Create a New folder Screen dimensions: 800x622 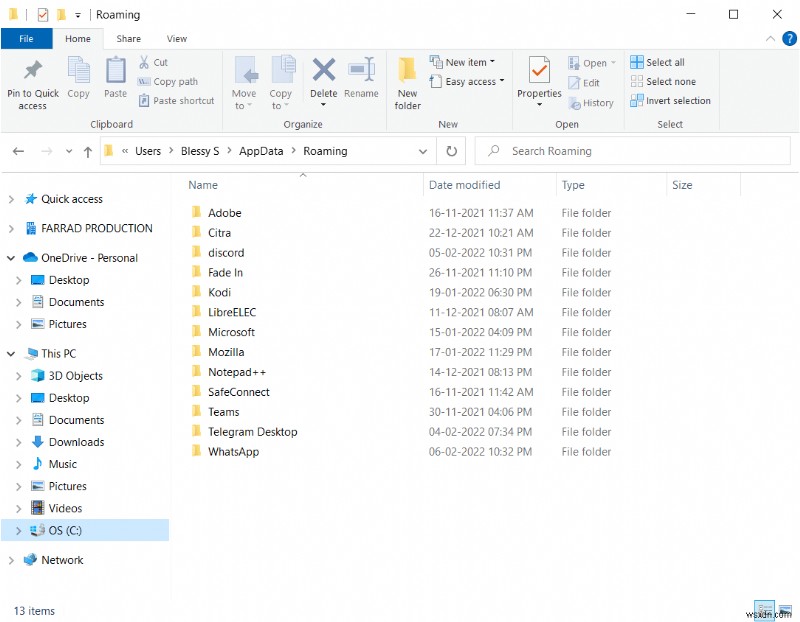coord(407,84)
